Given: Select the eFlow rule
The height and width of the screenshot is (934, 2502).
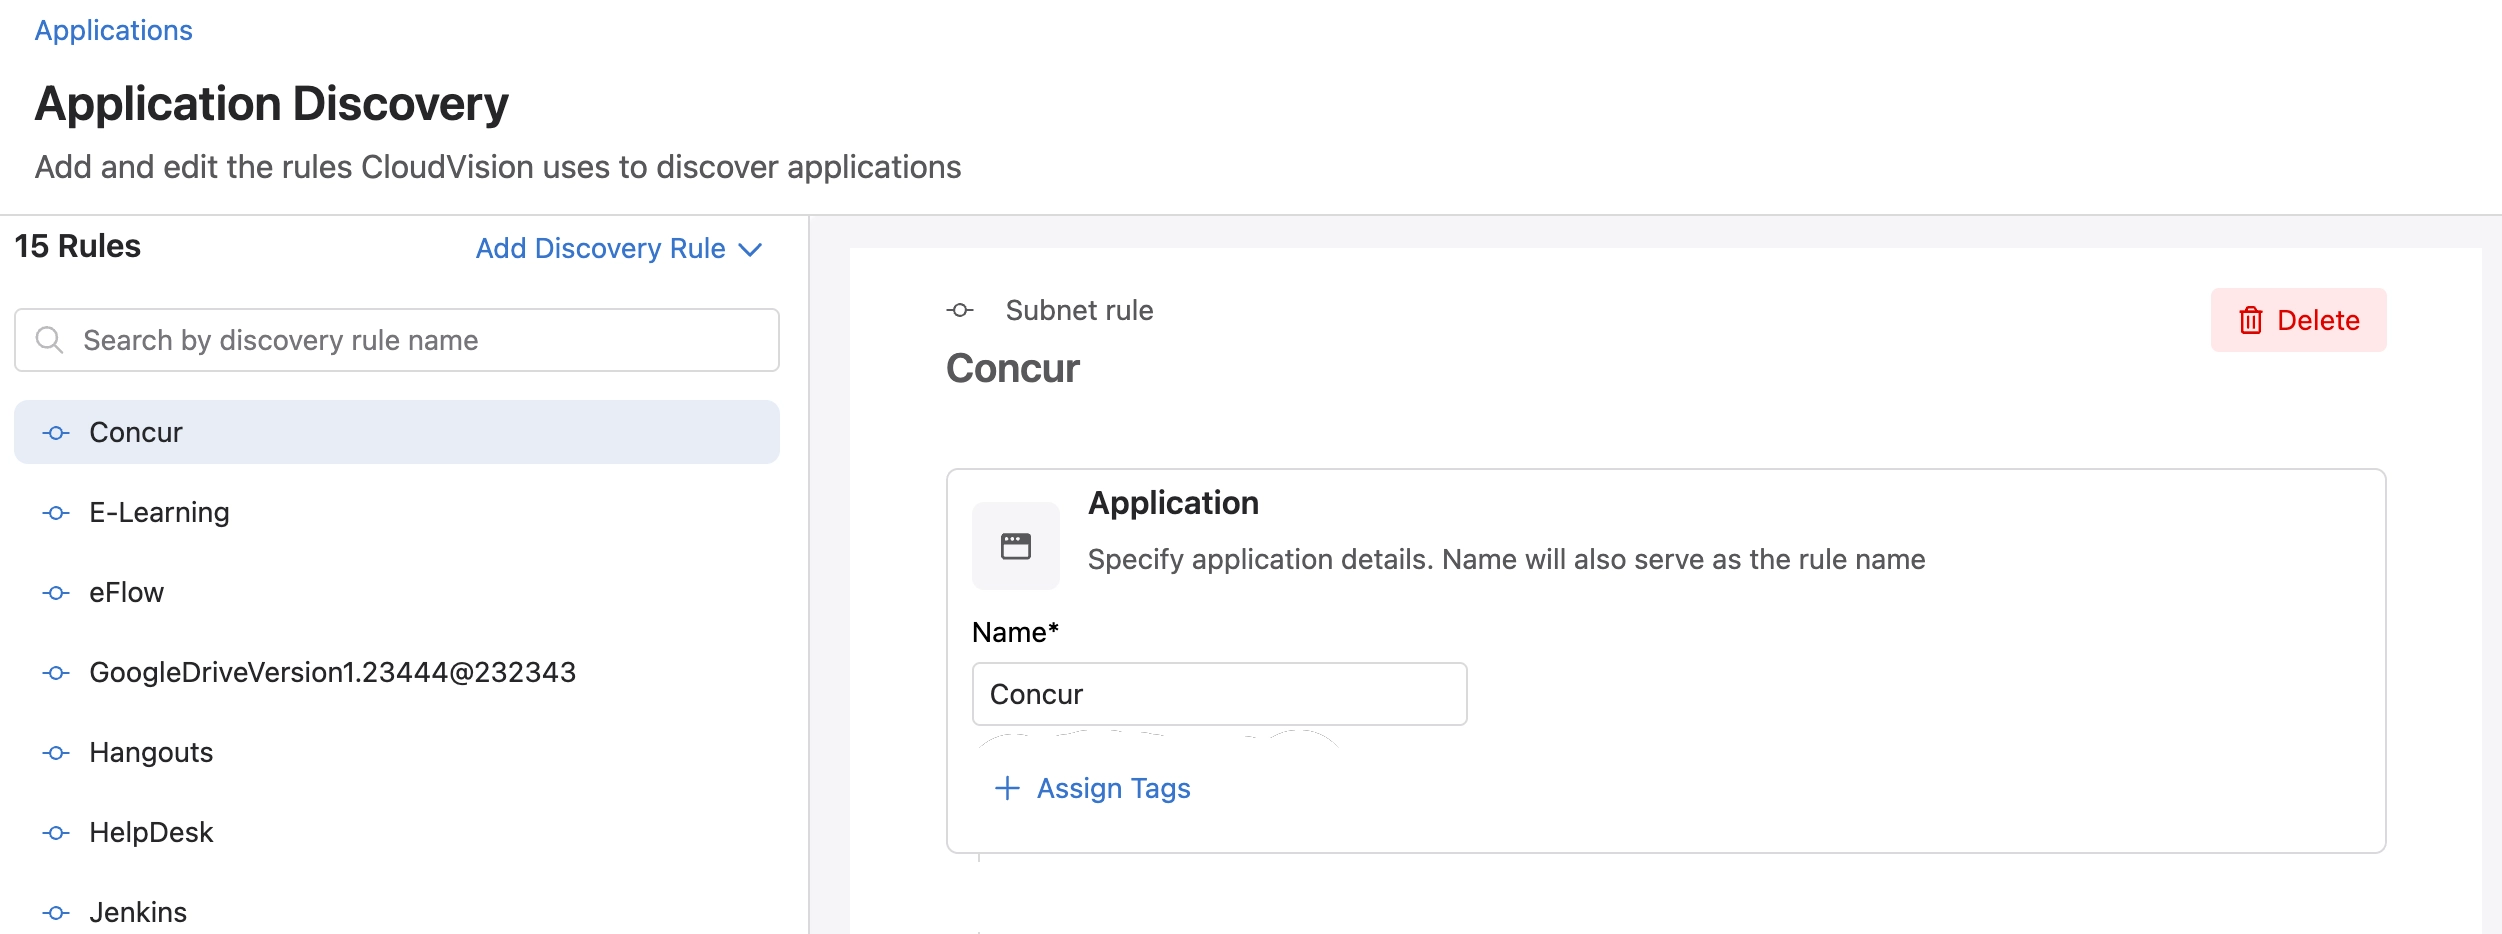Looking at the screenshot, I should pos(397,592).
